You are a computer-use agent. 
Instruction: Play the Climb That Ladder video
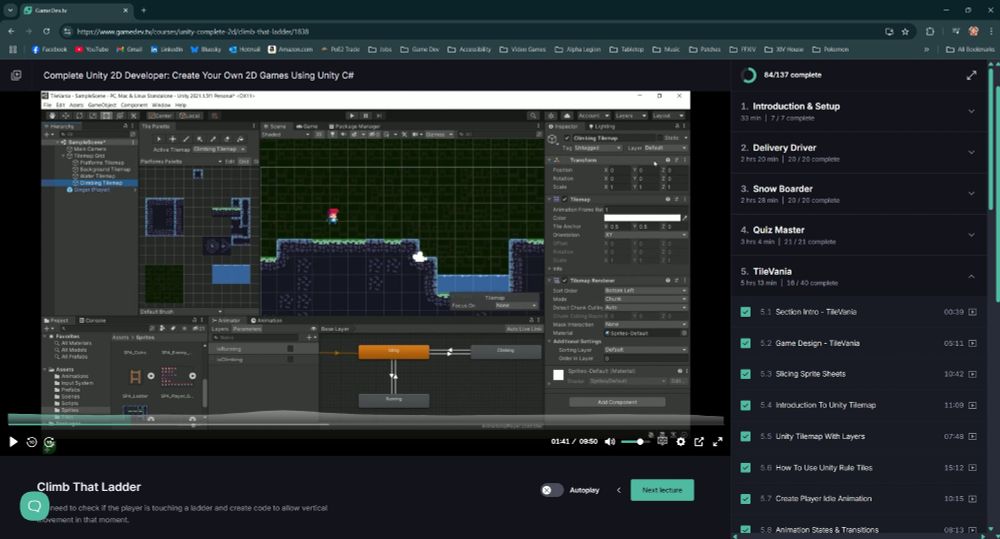[x=13, y=441]
